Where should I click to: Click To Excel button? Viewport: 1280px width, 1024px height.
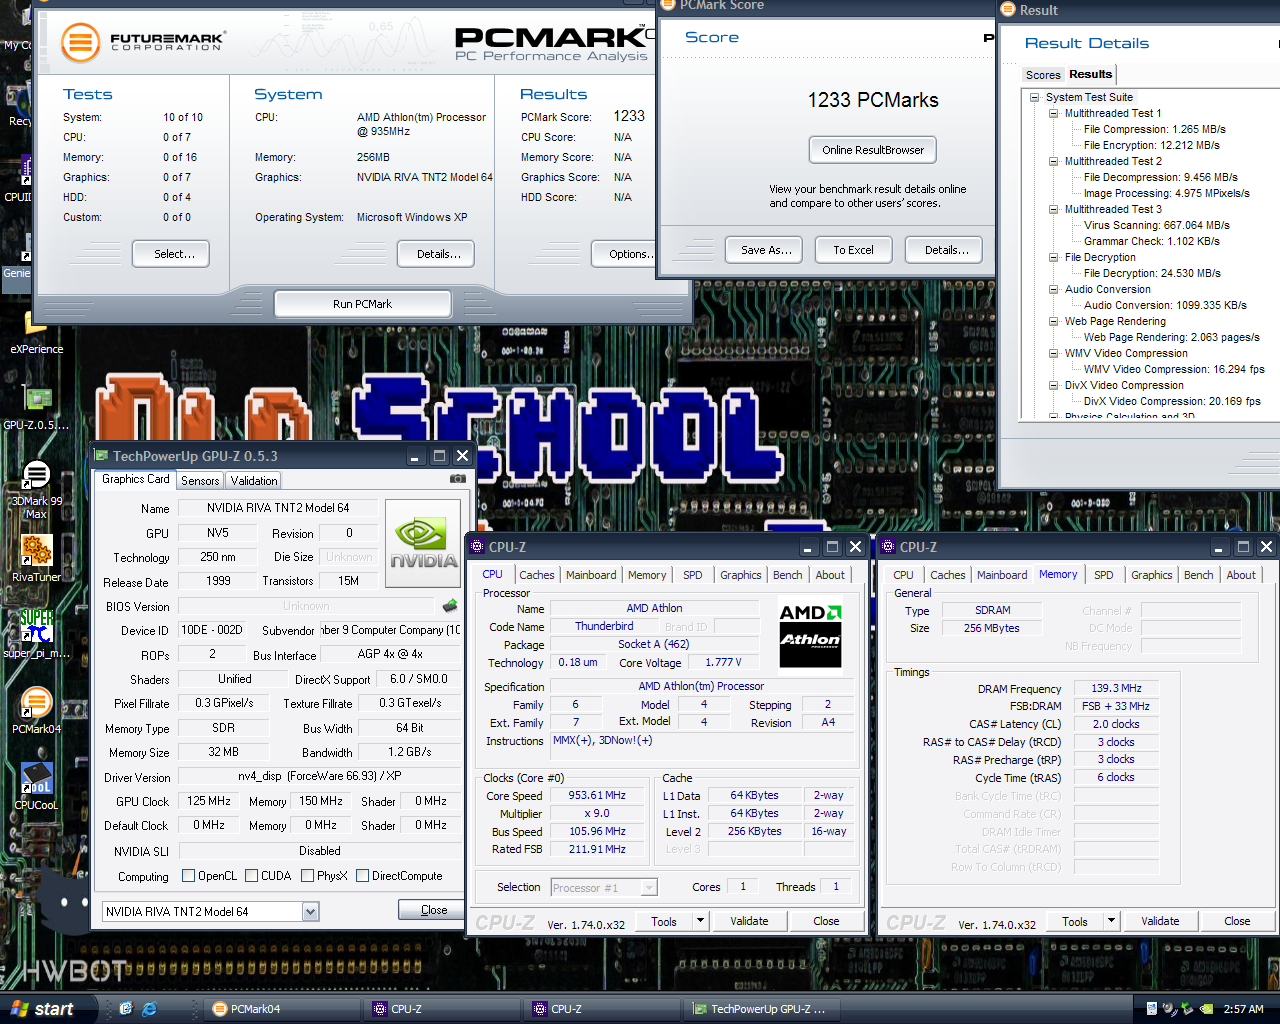854,250
